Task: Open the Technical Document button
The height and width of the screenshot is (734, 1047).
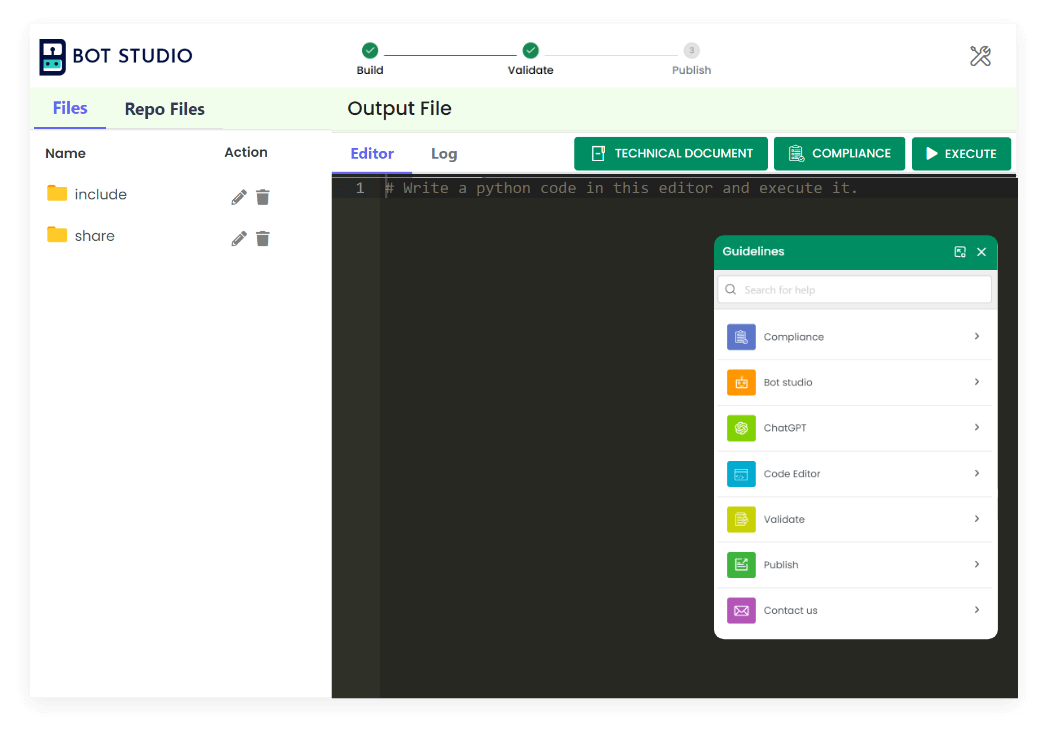Action: tap(671, 154)
